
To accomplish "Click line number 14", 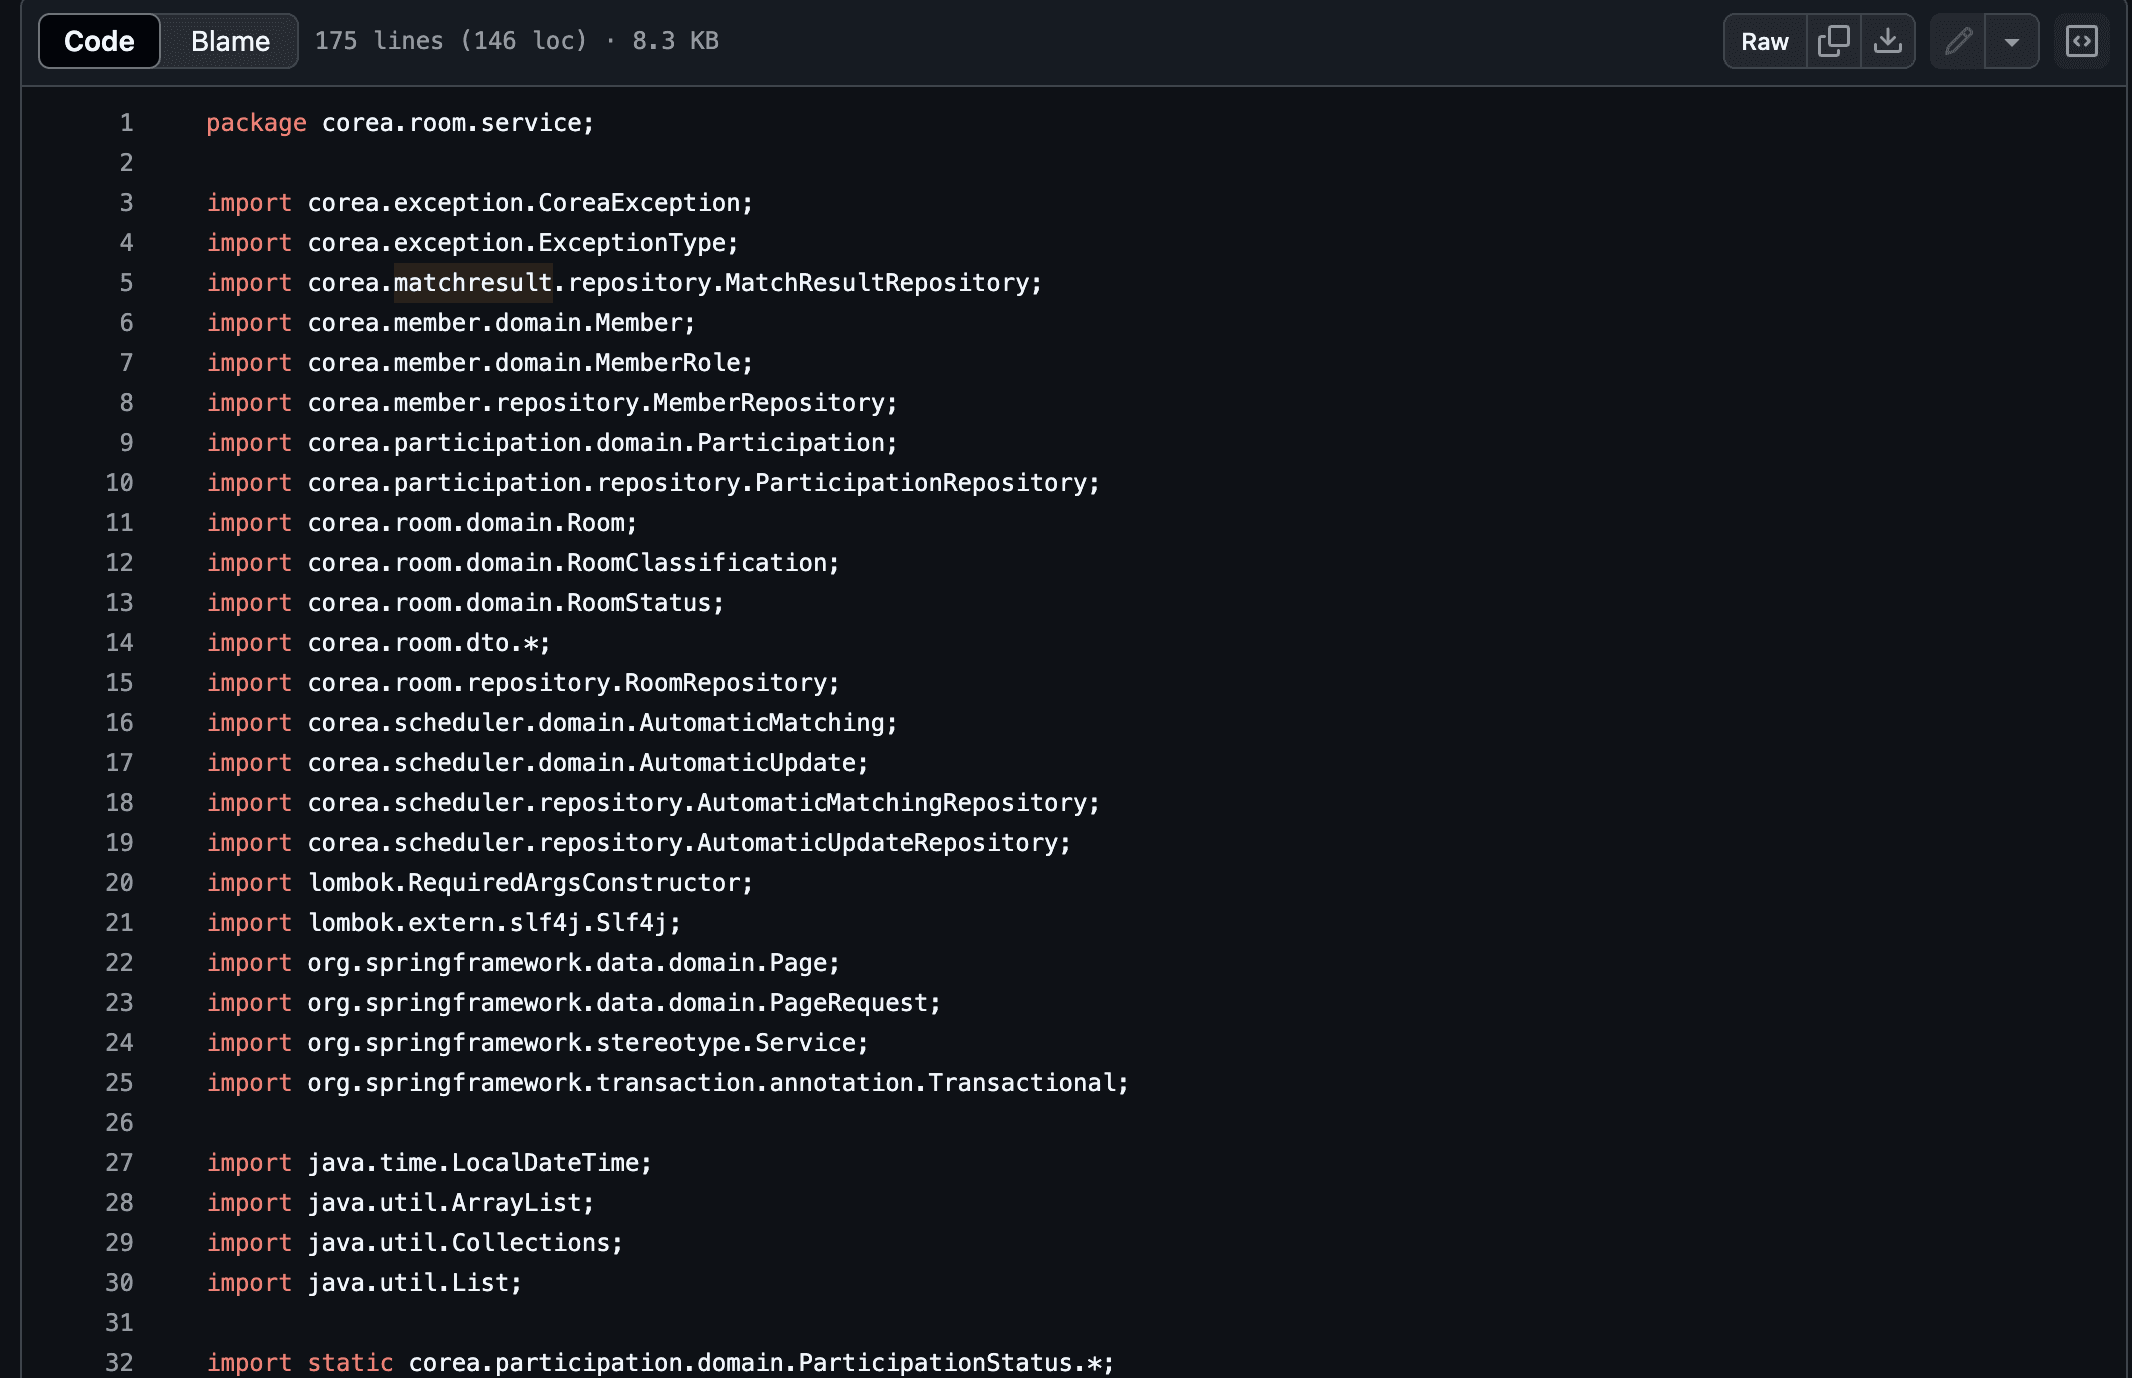I will [x=119, y=643].
